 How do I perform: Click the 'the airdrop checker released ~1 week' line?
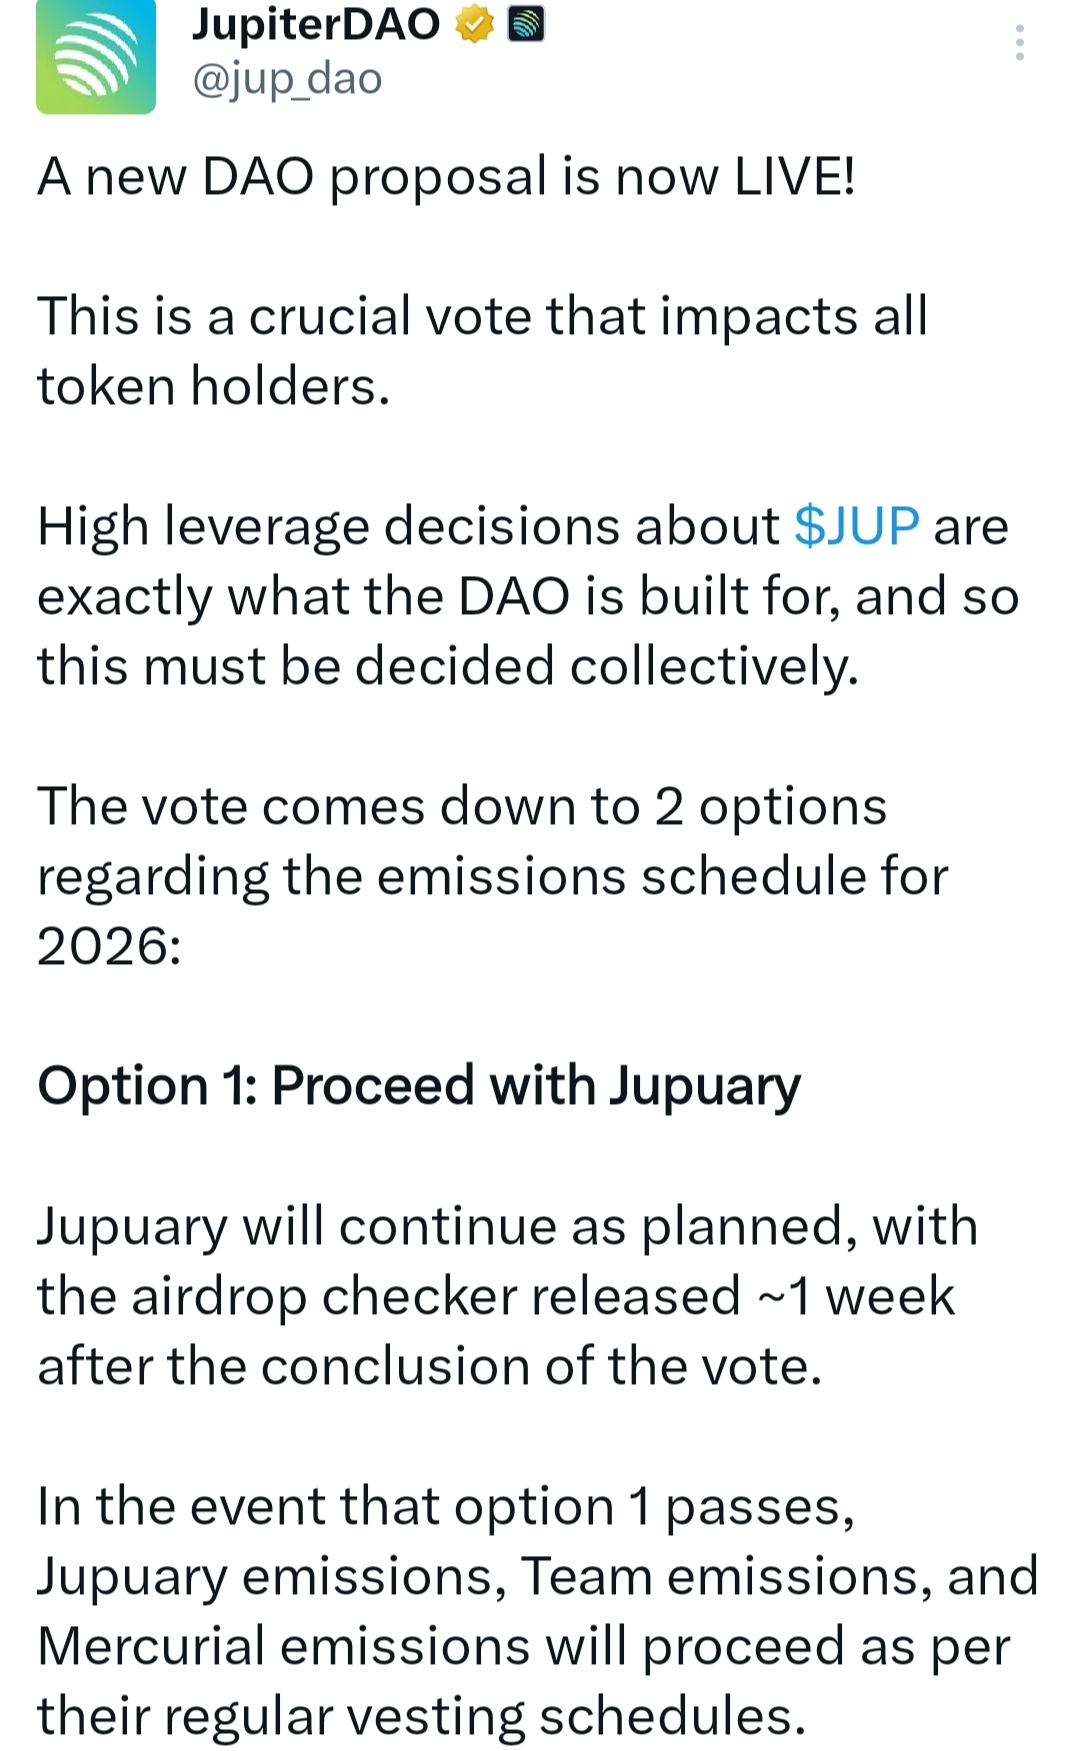pyautogui.click(x=495, y=1297)
